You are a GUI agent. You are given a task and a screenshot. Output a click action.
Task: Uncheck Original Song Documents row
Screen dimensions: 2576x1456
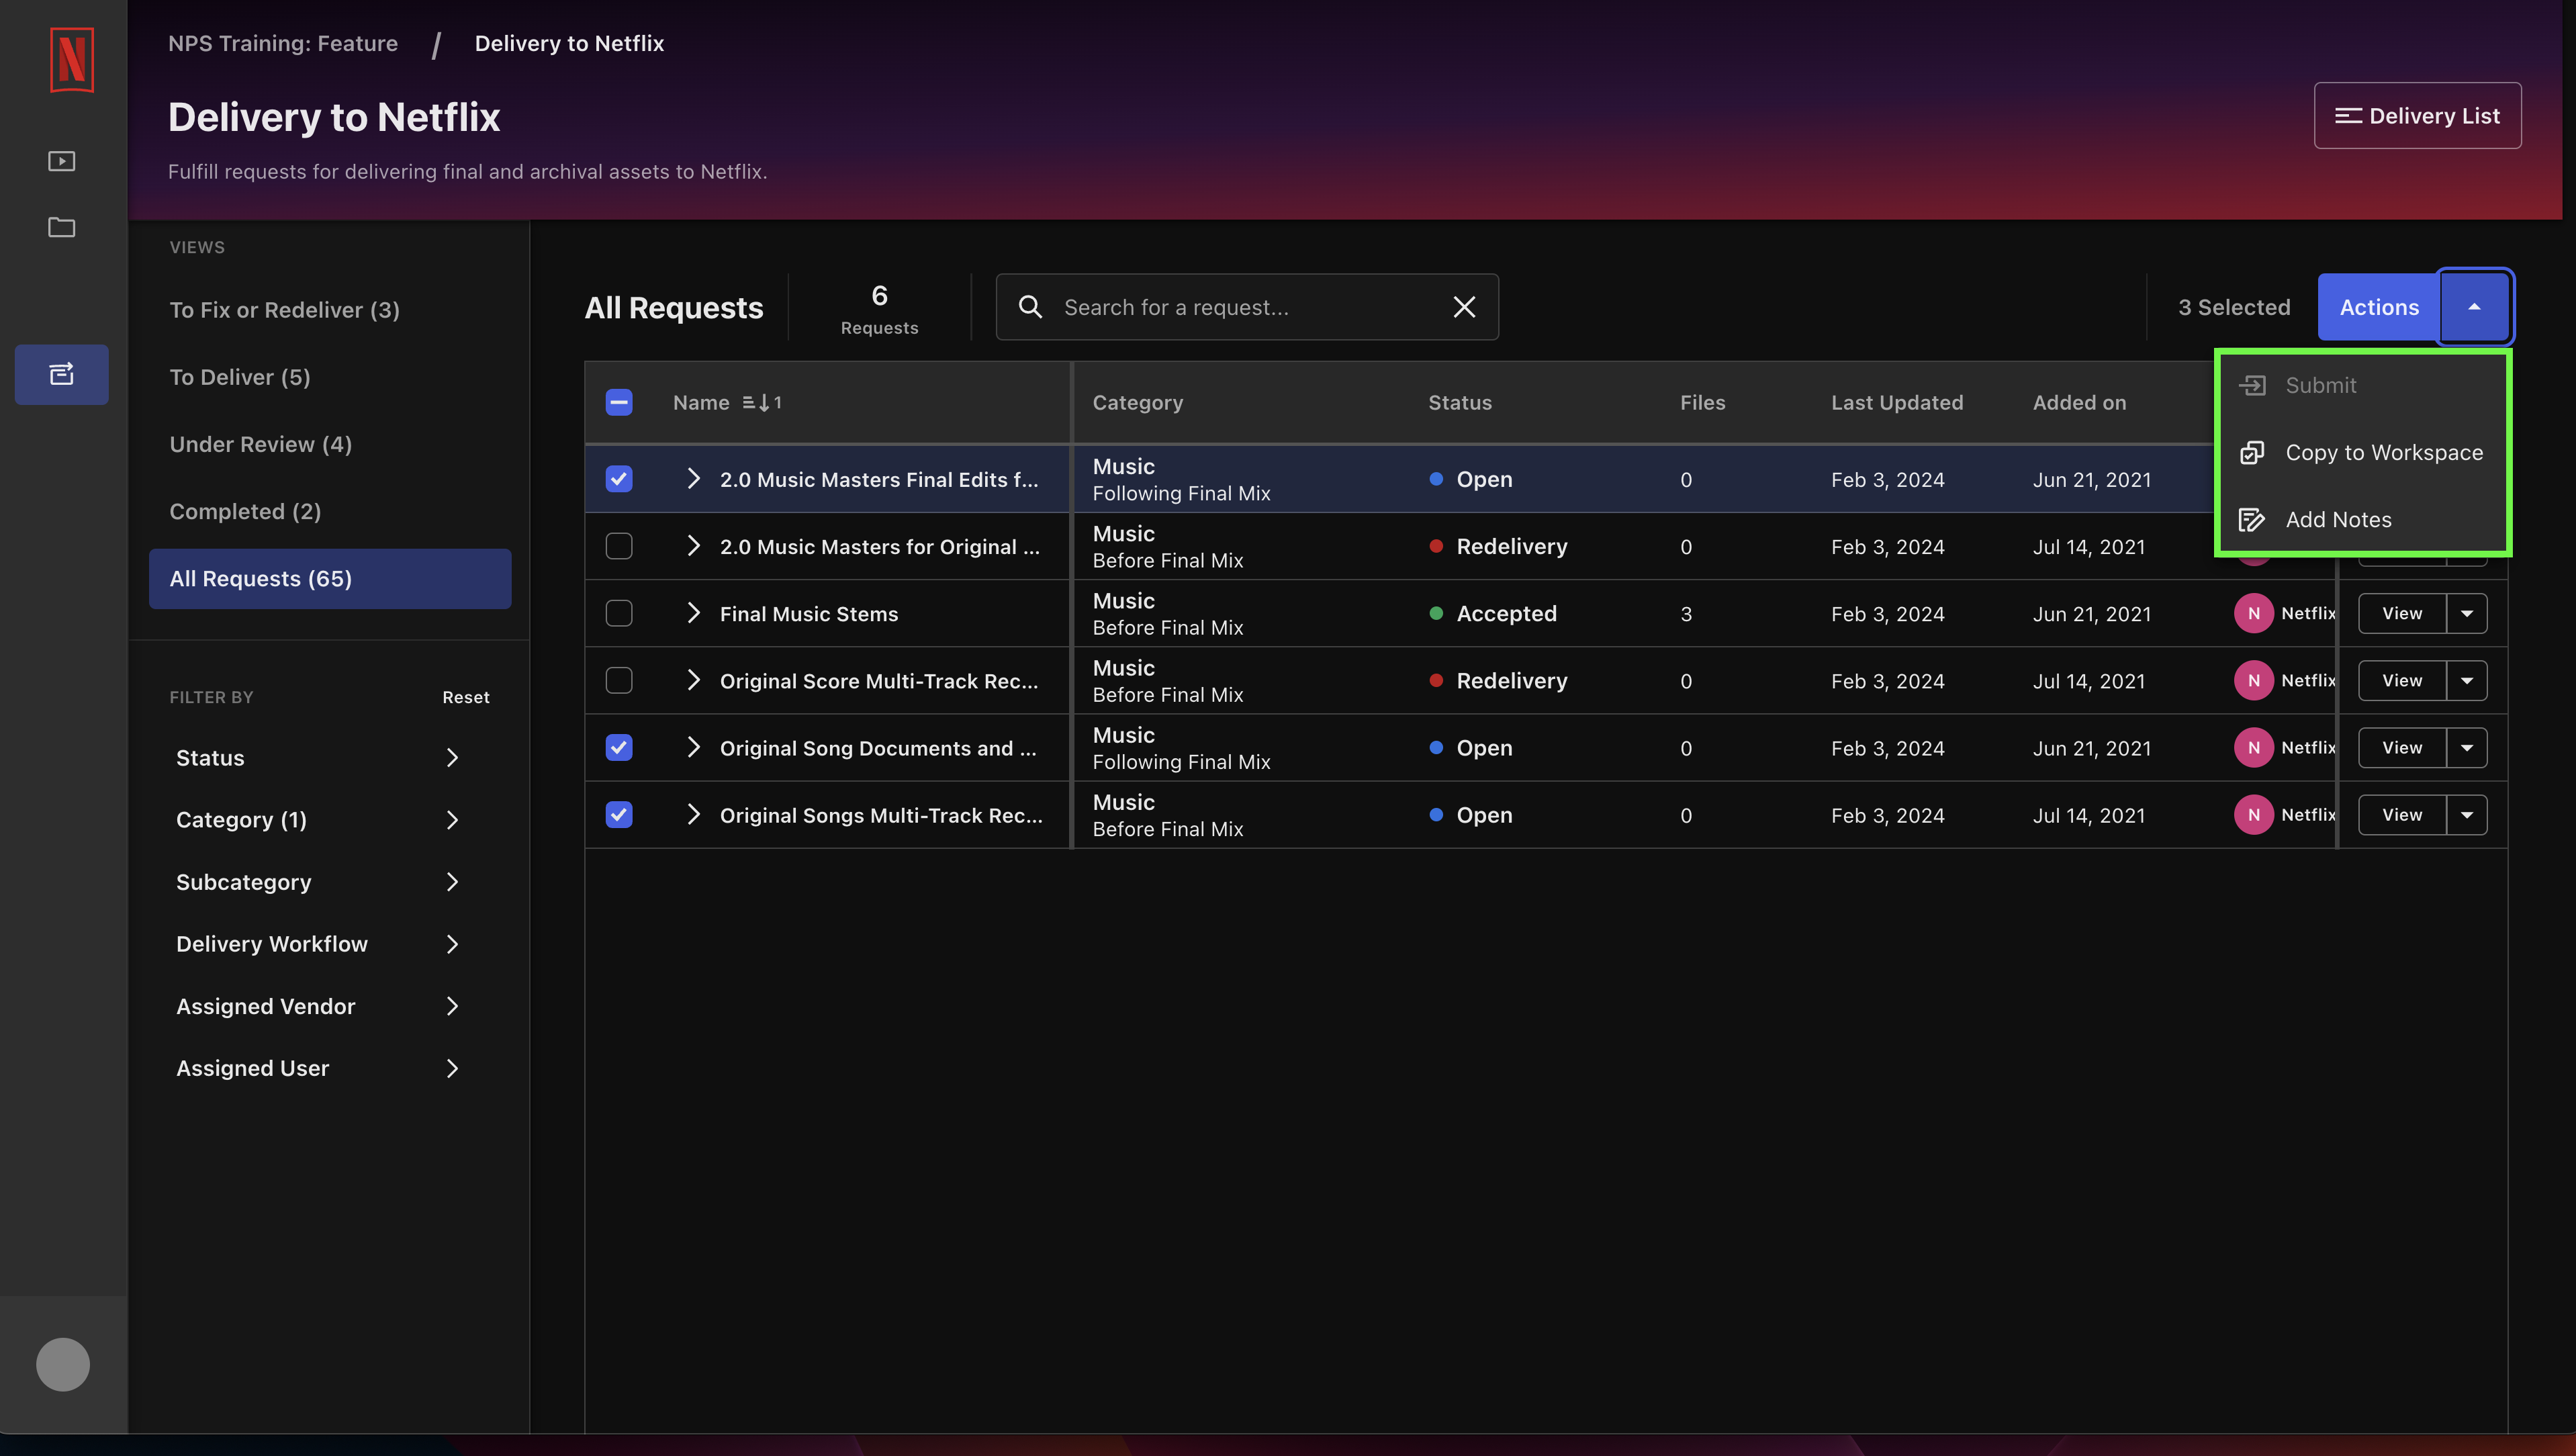(619, 747)
